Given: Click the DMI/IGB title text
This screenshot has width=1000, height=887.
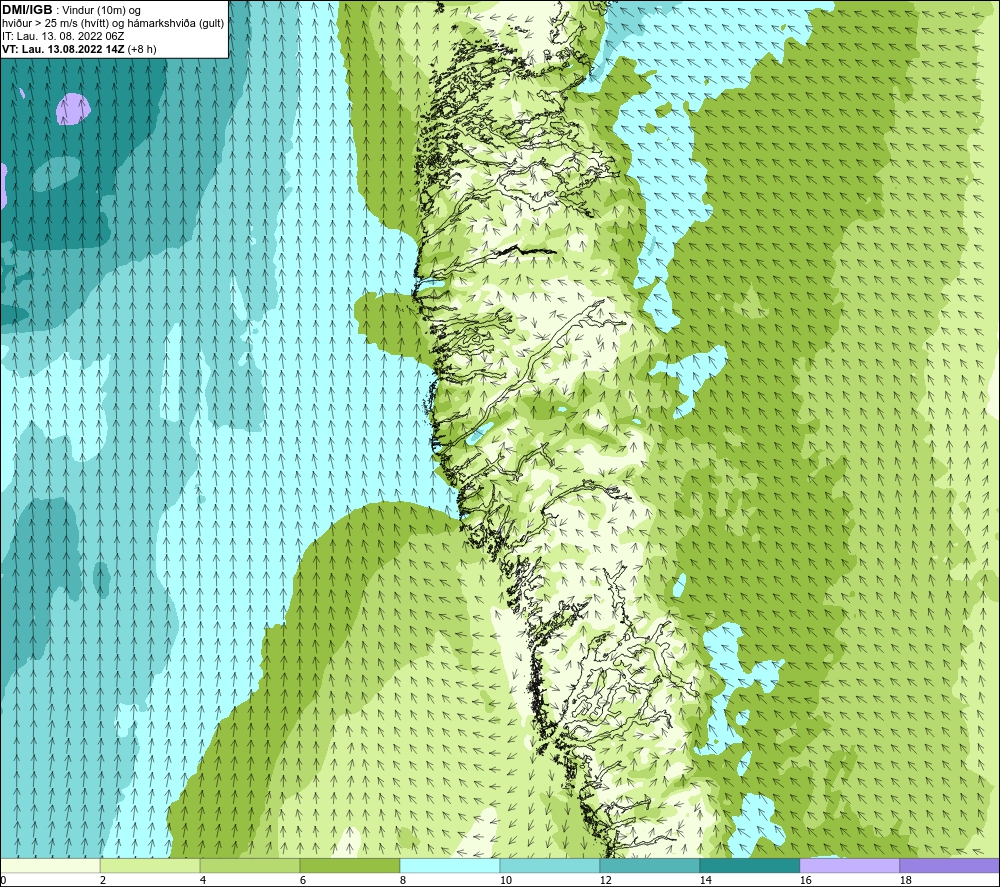Looking at the screenshot, I should point(27,10).
